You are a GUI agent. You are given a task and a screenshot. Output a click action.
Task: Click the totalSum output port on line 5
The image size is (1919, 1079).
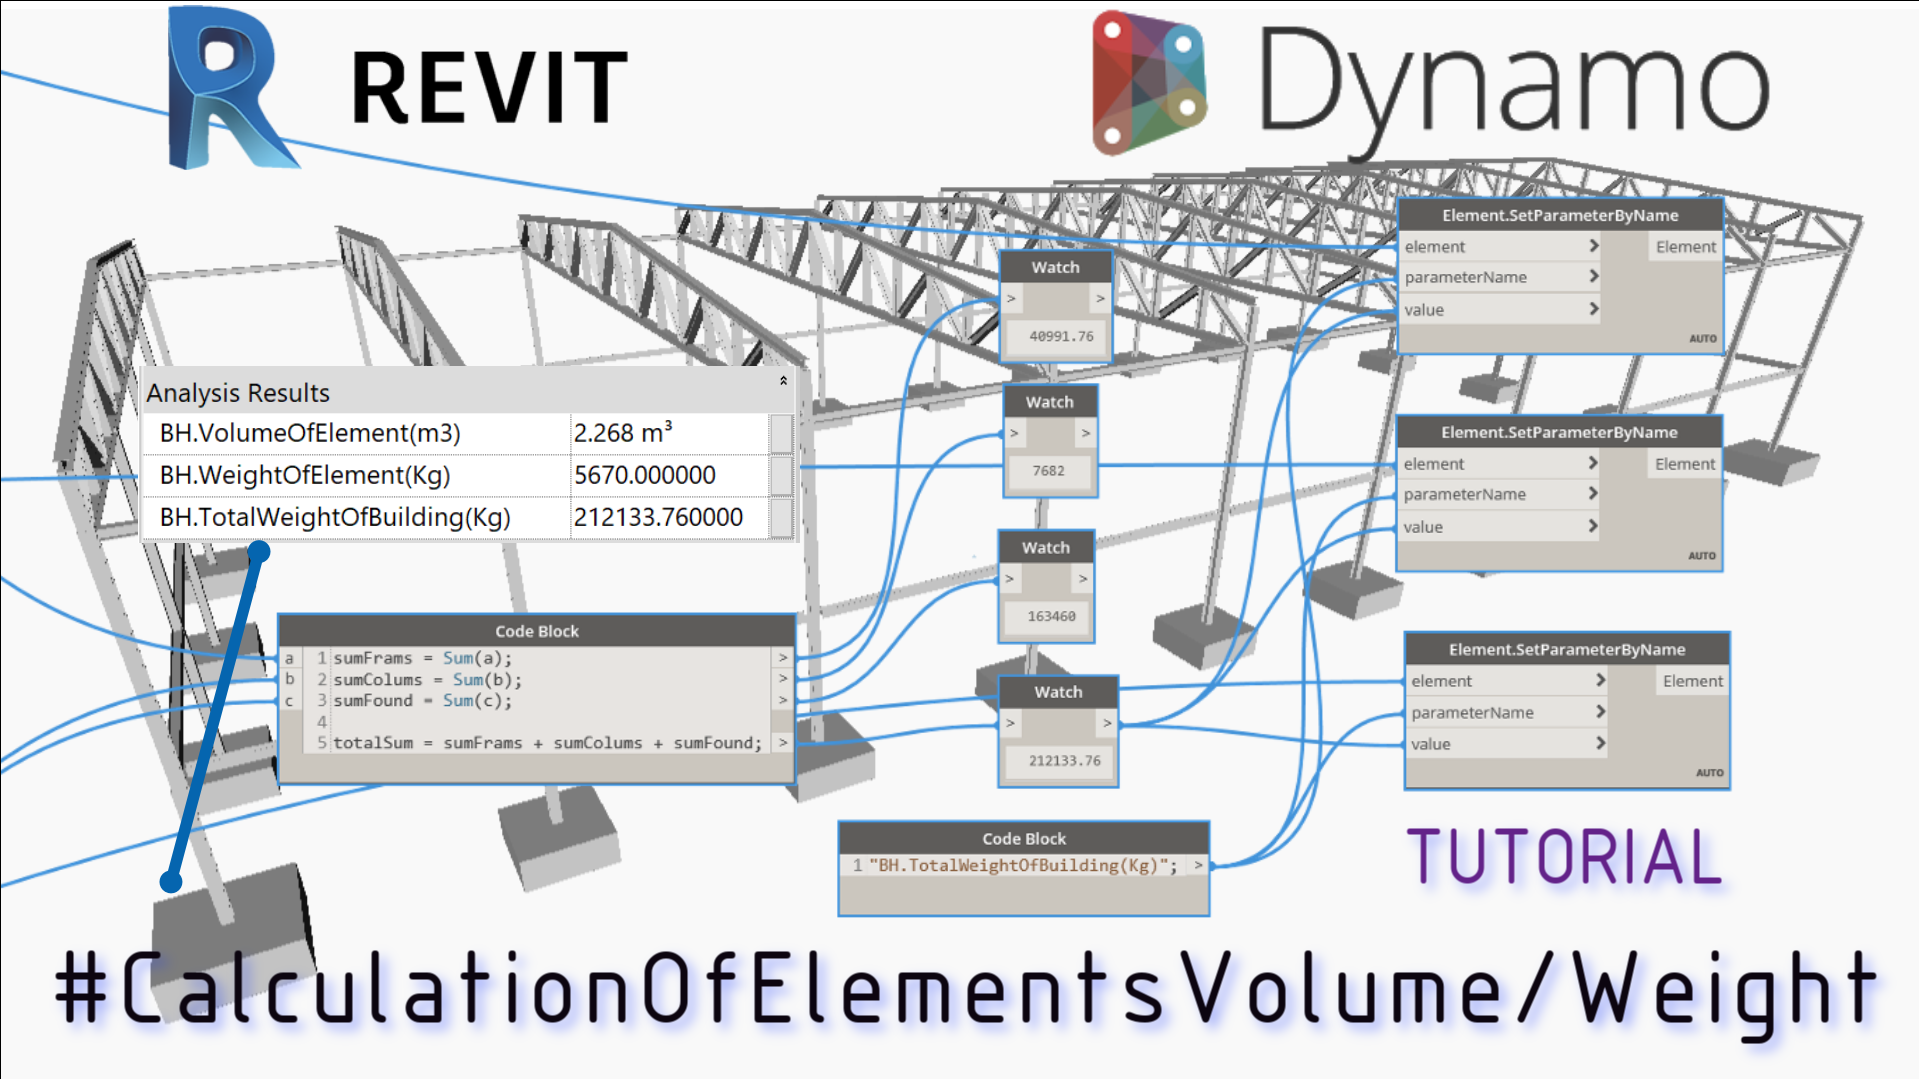click(783, 743)
